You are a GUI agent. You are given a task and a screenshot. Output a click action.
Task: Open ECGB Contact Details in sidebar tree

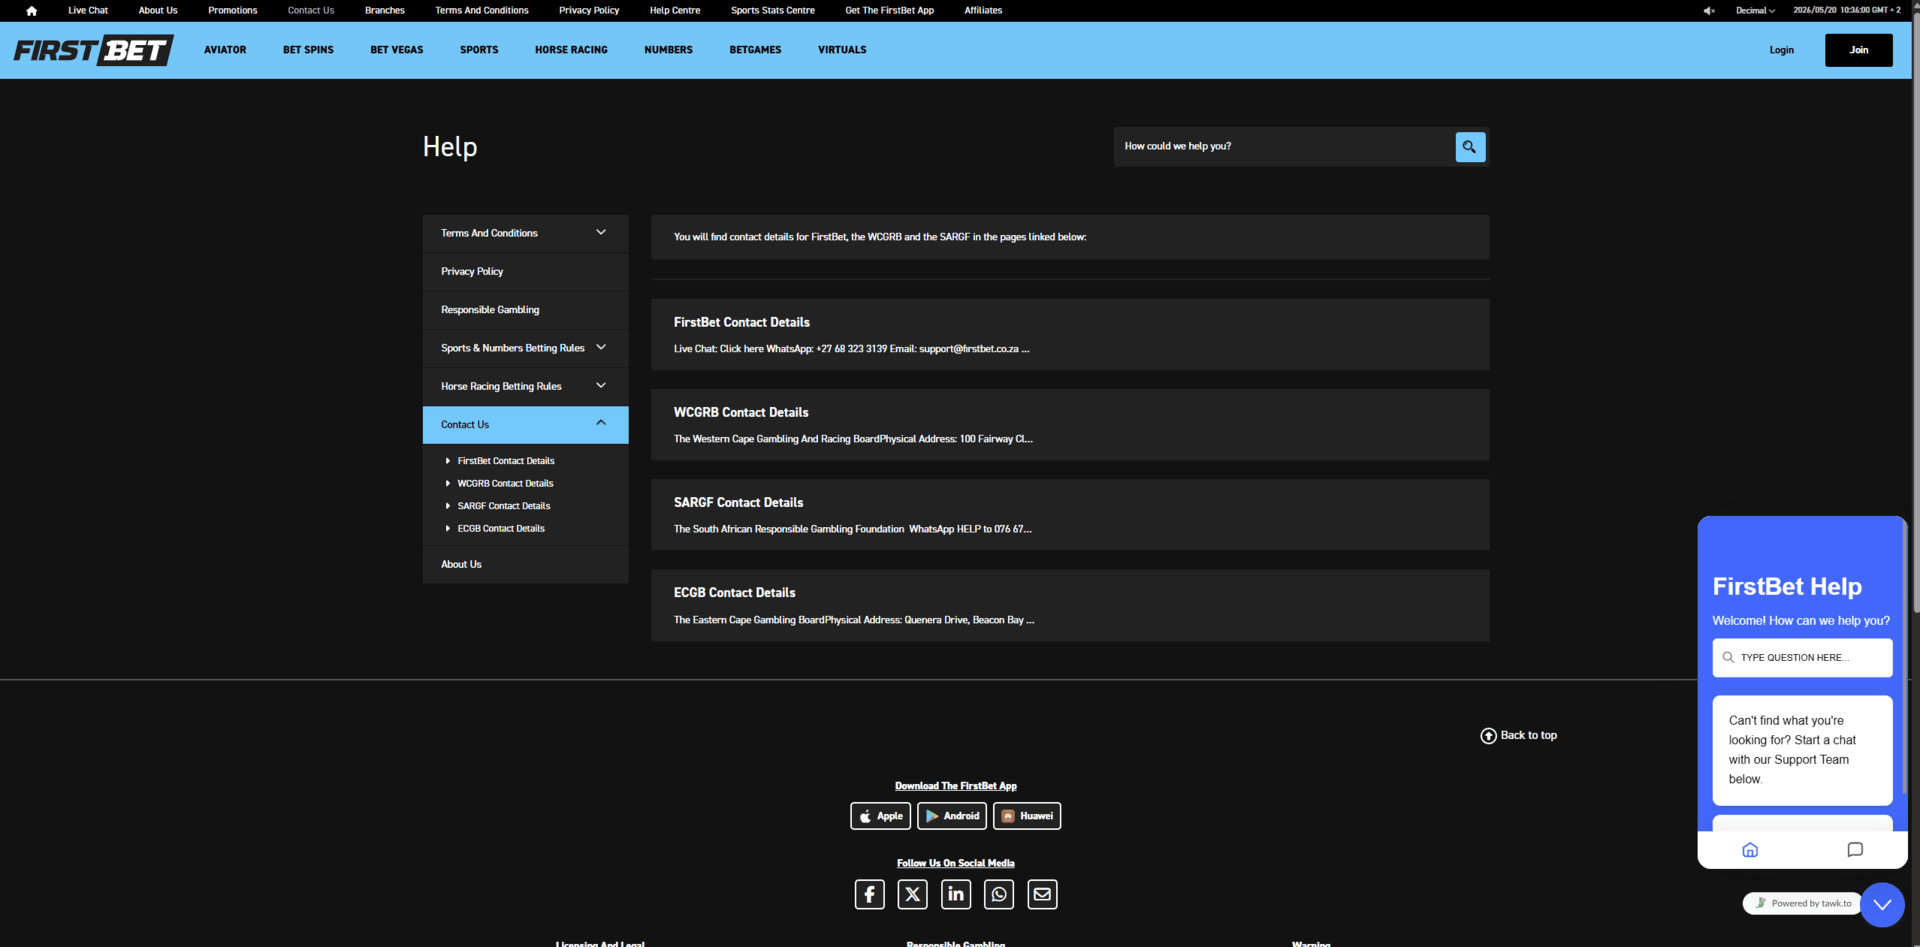[x=501, y=529]
